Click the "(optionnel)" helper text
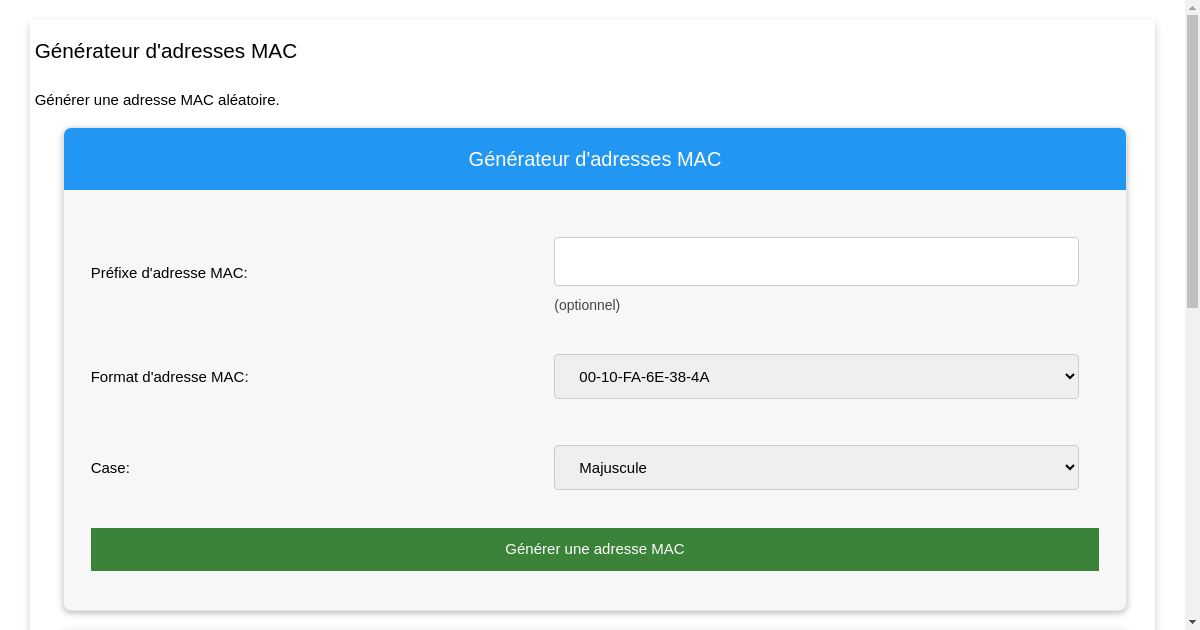 [x=587, y=305]
